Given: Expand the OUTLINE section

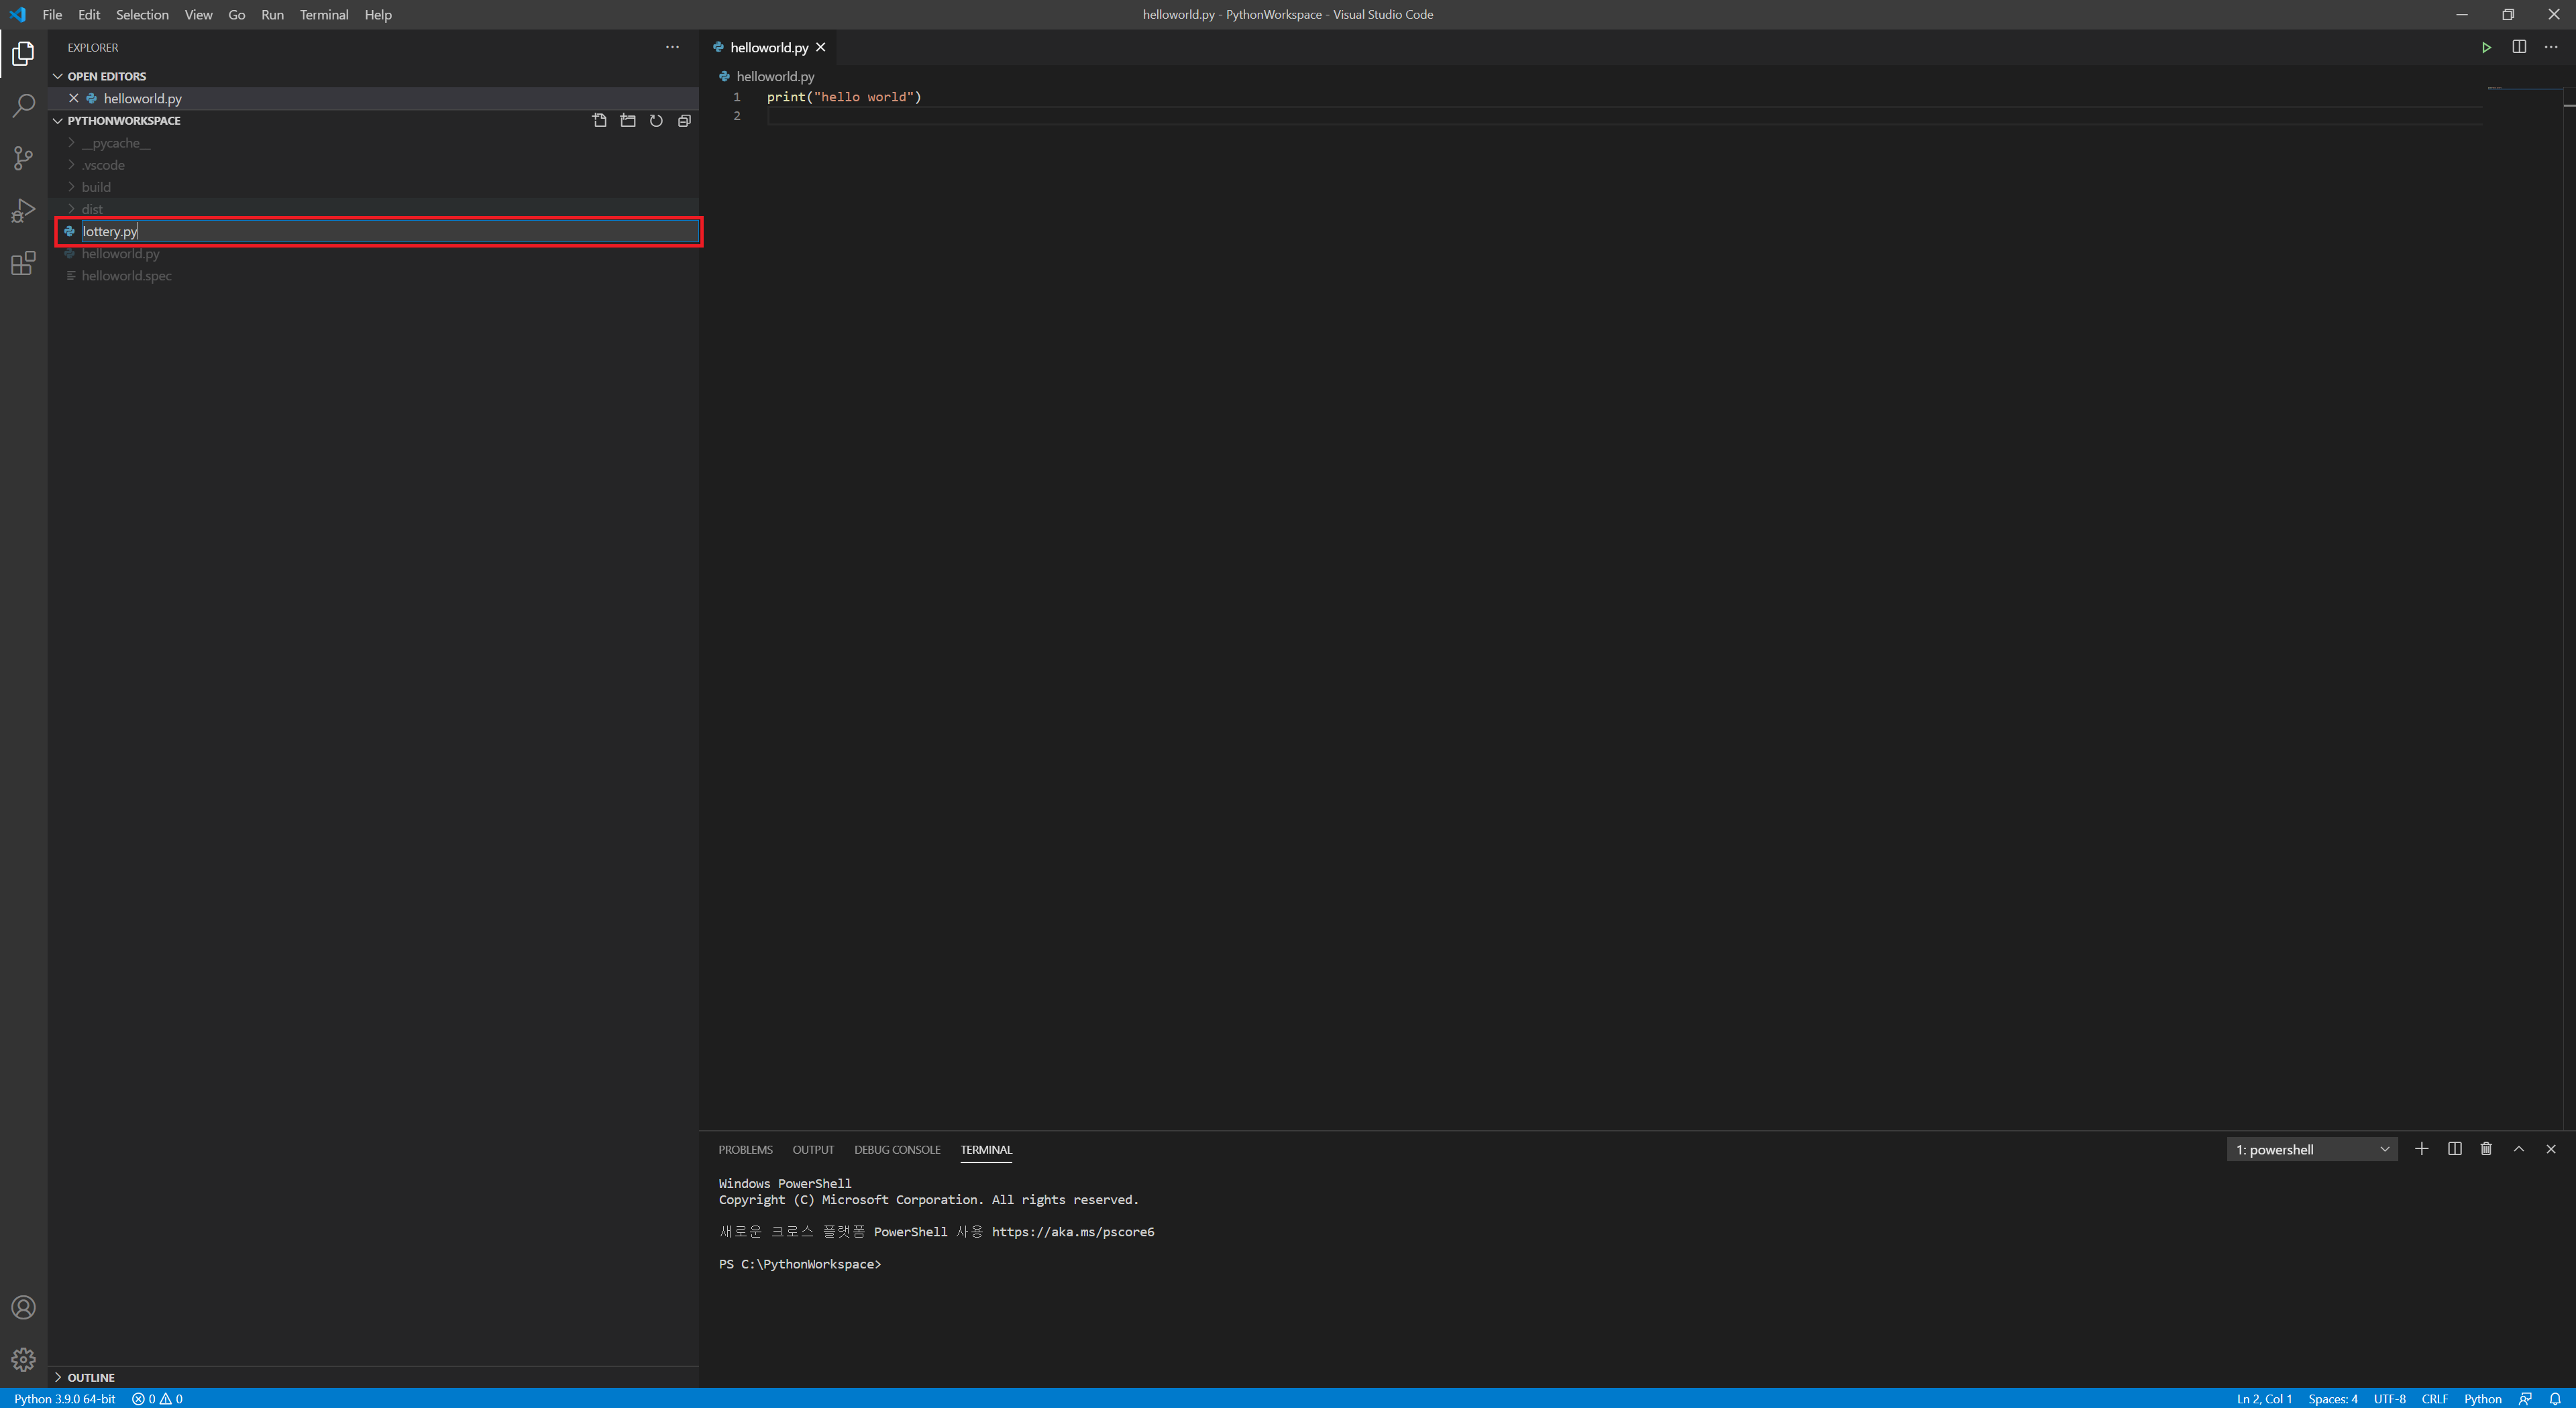Looking at the screenshot, I should pos(90,1377).
